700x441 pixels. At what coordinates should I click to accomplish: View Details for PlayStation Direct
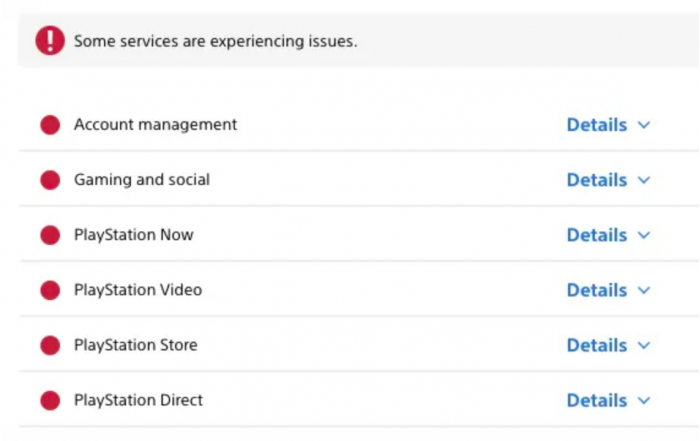(x=597, y=400)
